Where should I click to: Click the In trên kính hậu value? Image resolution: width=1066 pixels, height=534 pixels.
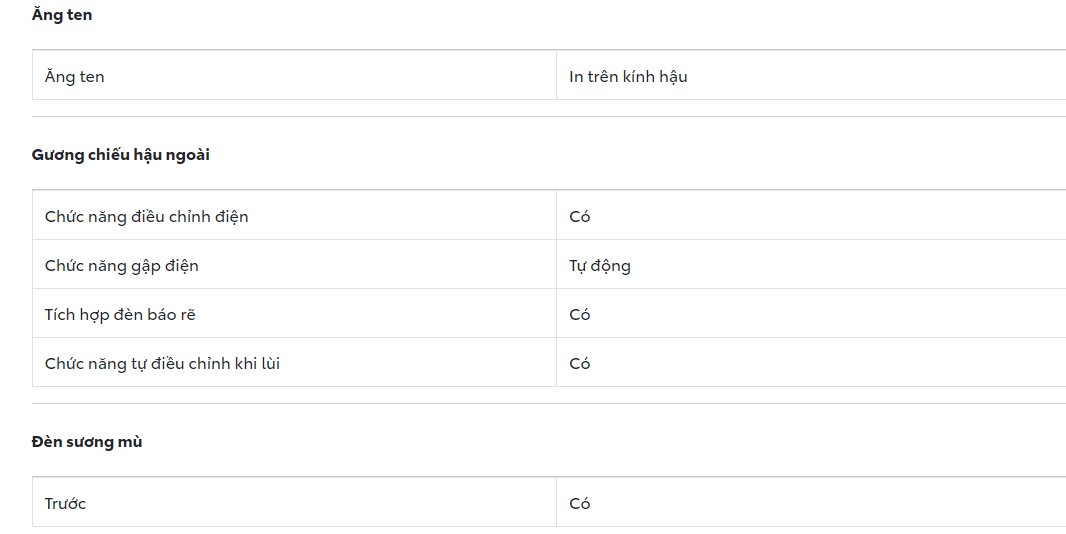(x=628, y=77)
